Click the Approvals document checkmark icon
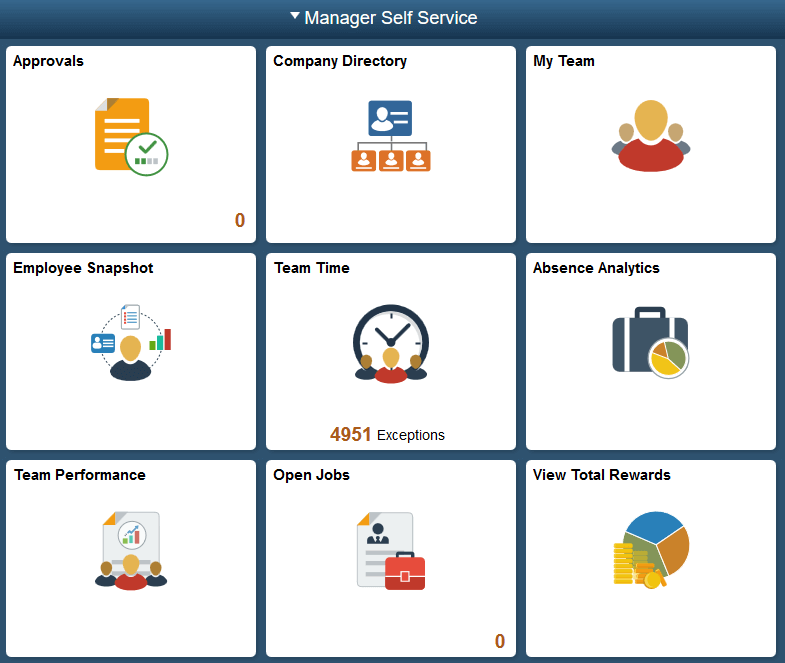This screenshot has height=663, width=785. click(131, 137)
